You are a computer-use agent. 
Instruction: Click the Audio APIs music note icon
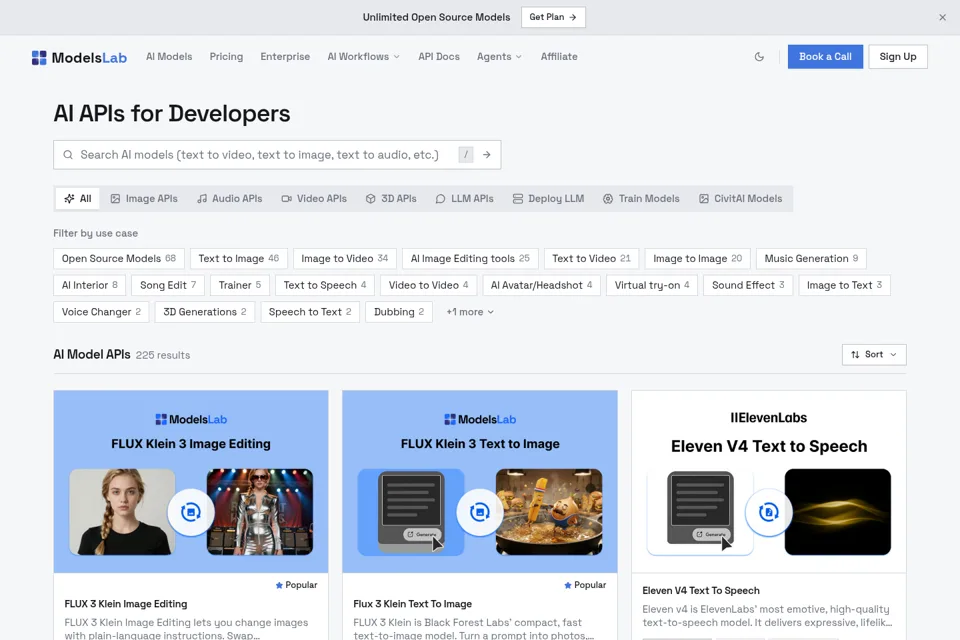tap(202, 199)
